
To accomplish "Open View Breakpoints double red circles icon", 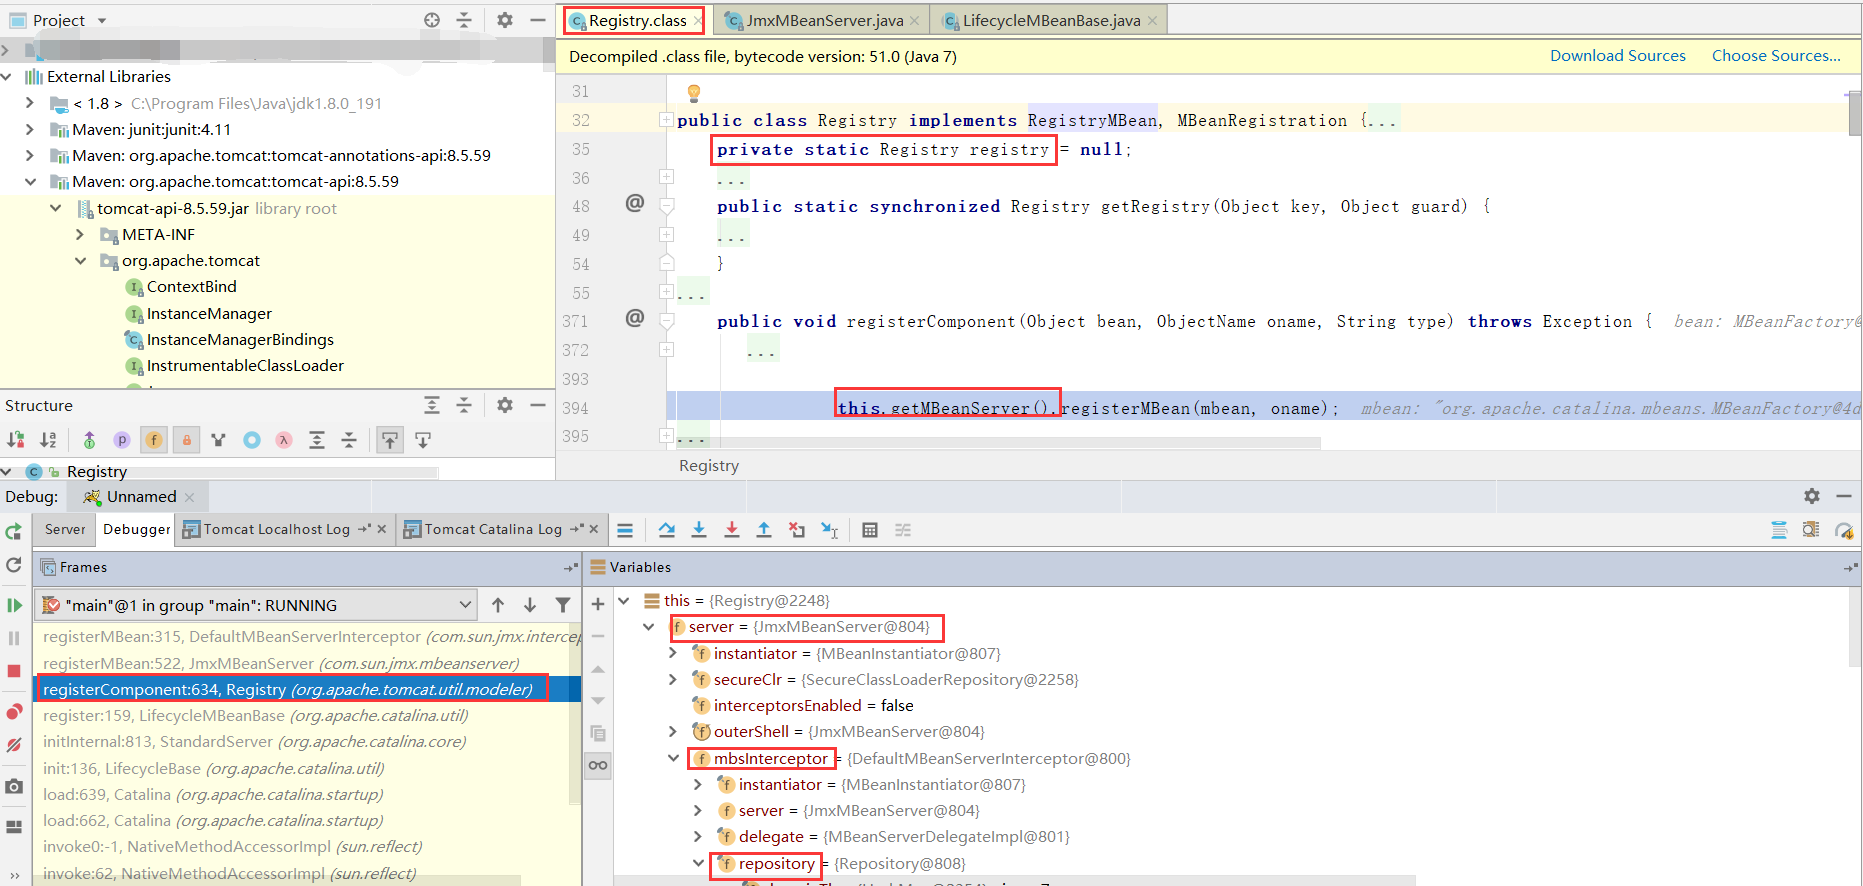I will (x=14, y=712).
